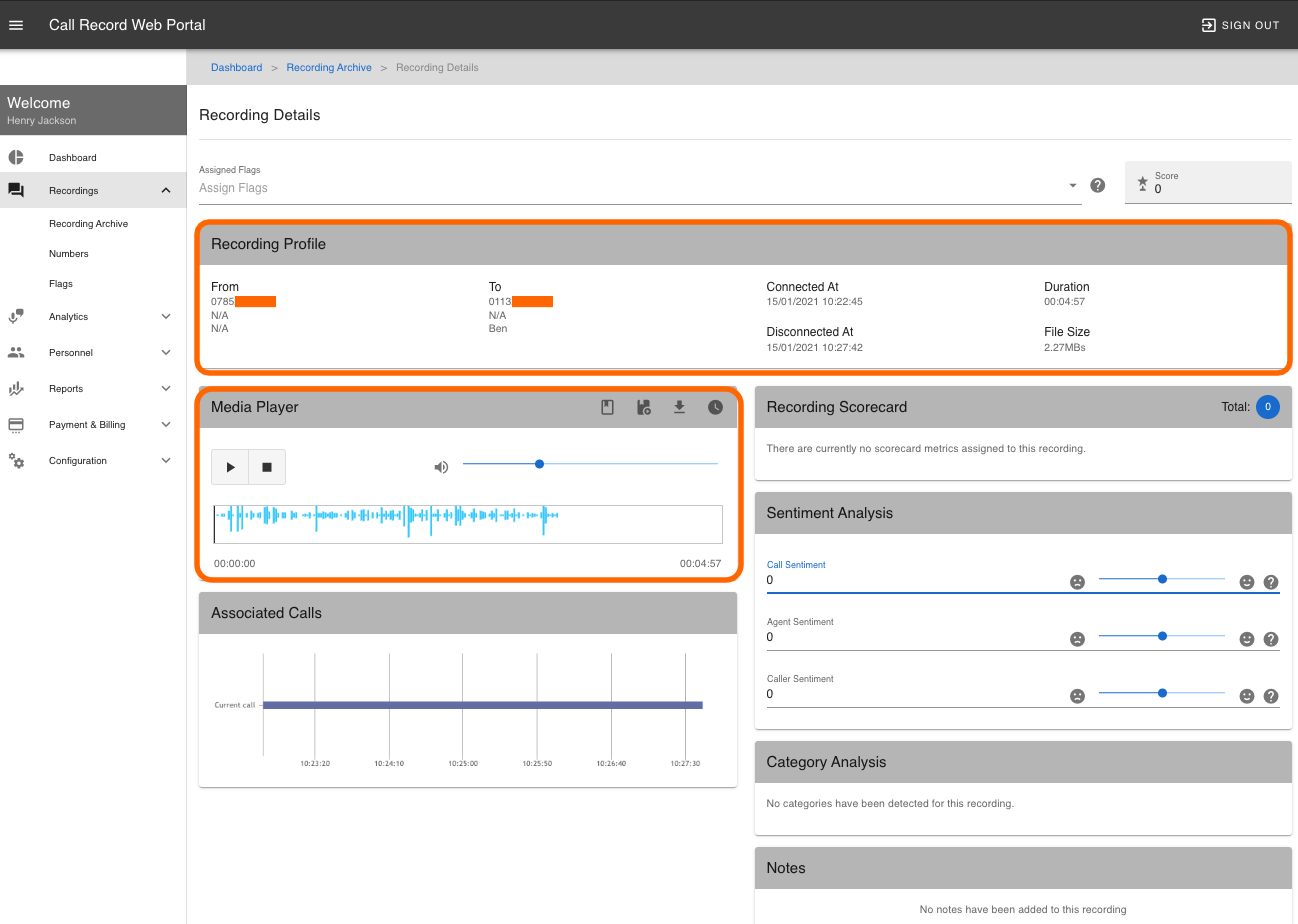The width and height of the screenshot is (1298, 924).
Task: Click the star icon beside Score
Action: pyautogui.click(x=1143, y=184)
